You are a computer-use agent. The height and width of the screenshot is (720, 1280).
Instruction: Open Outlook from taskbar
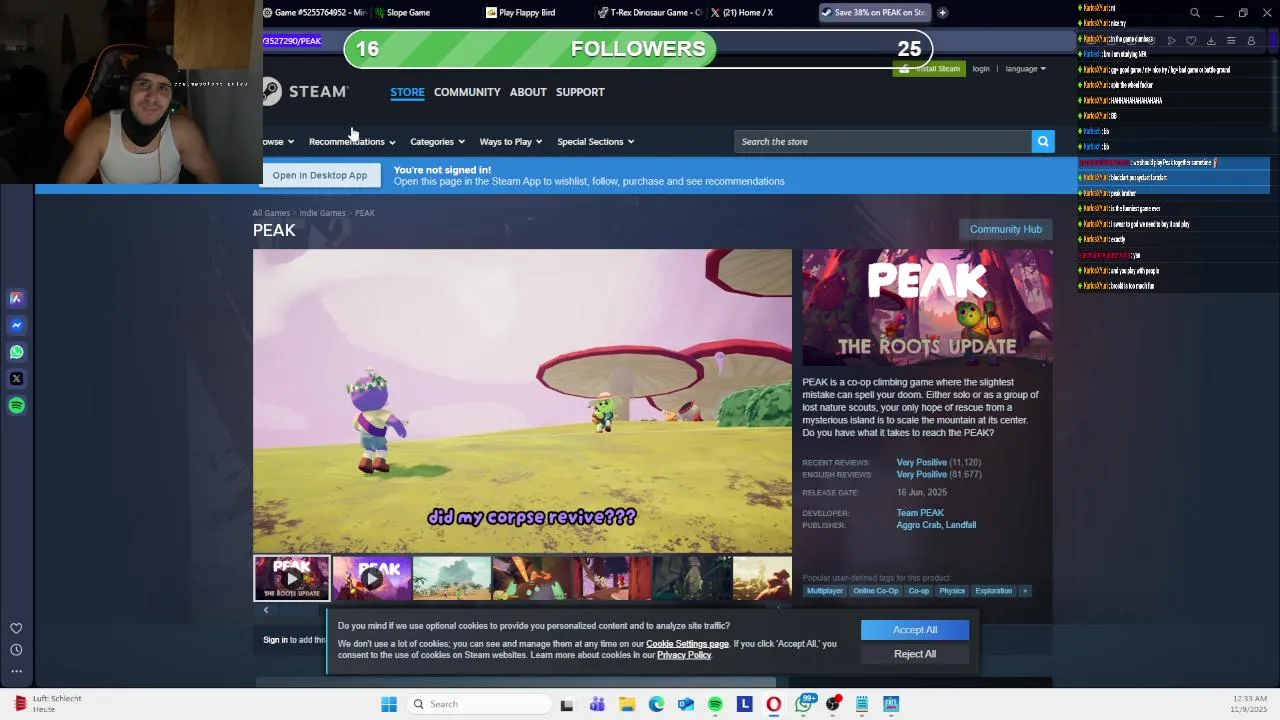point(686,704)
